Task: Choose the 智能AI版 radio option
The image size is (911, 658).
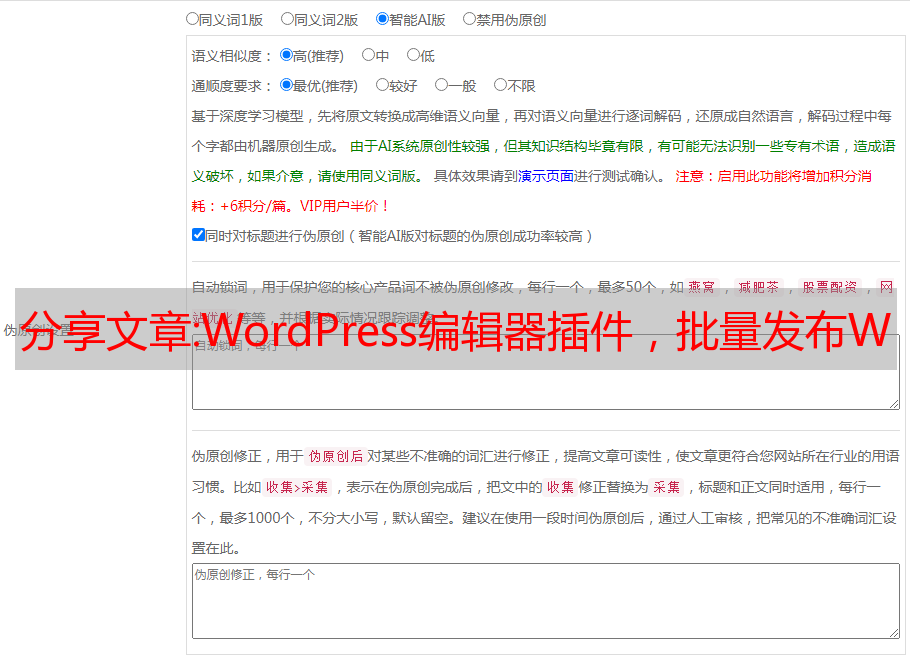Action: point(382,19)
